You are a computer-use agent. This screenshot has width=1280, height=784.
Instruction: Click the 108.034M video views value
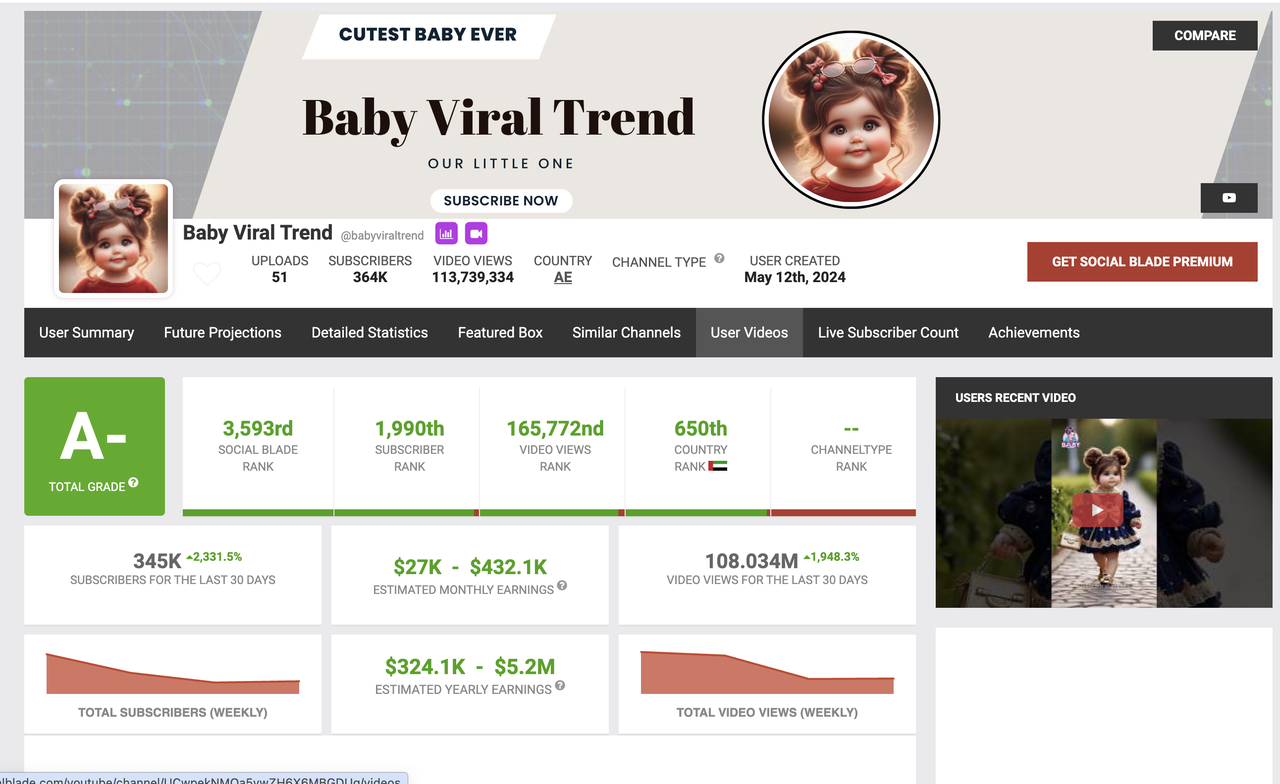click(751, 562)
